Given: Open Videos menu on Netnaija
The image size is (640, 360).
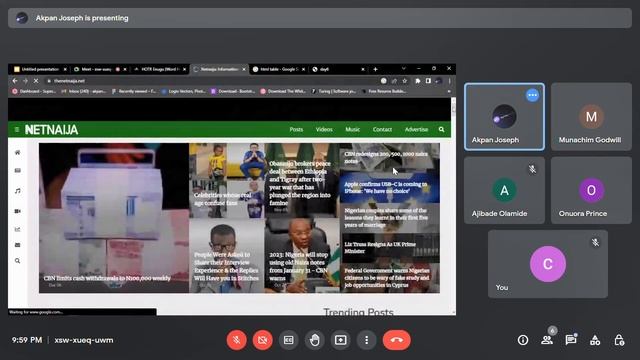Looking at the screenshot, I should tap(324, 129).
